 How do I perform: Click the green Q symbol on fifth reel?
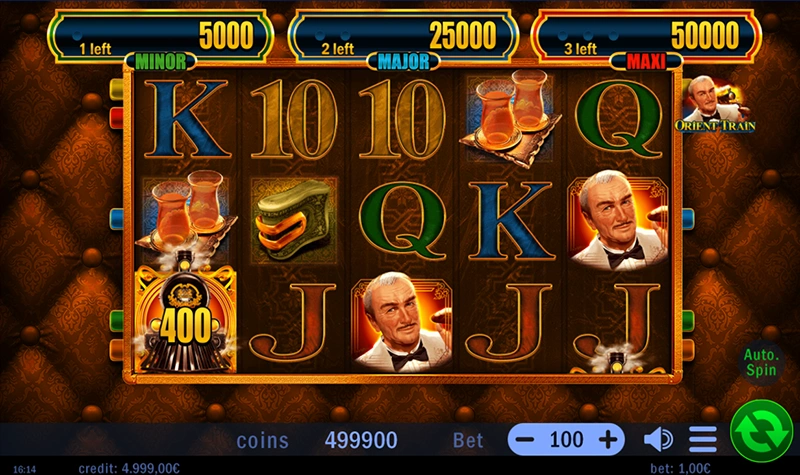click(x=618, y=118)
